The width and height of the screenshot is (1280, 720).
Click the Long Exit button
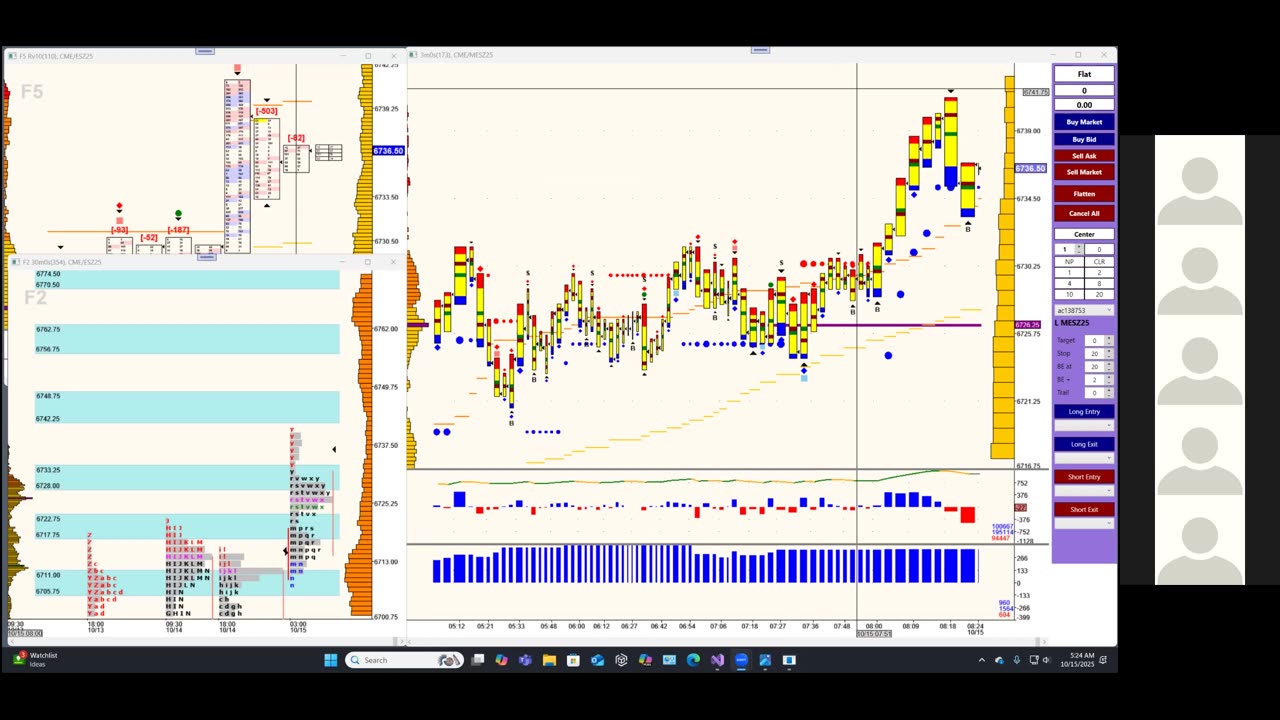[1084, 444]
